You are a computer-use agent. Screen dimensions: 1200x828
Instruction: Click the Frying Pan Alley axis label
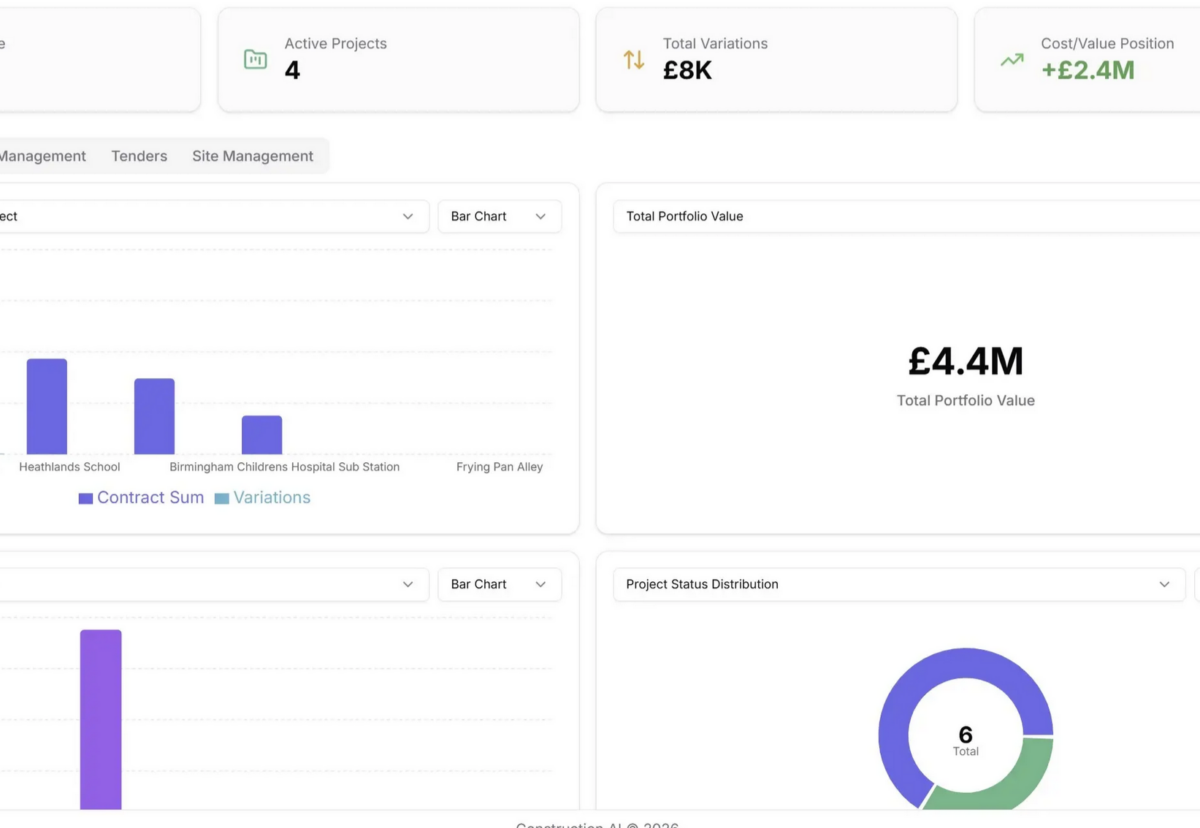point(499,467)
